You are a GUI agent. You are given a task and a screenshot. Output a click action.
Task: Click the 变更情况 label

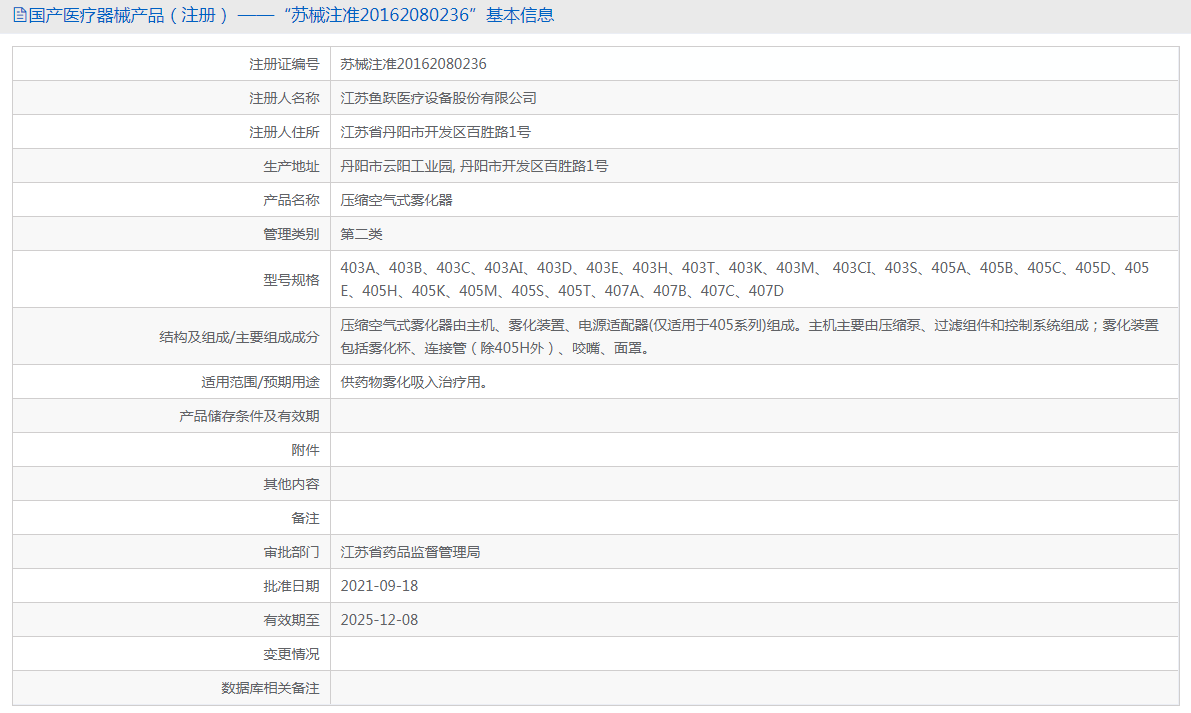(291, 655)
